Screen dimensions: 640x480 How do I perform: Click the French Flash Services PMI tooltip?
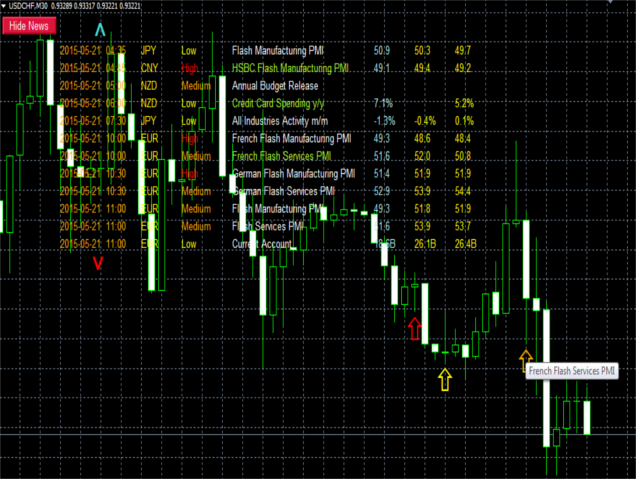571,371
